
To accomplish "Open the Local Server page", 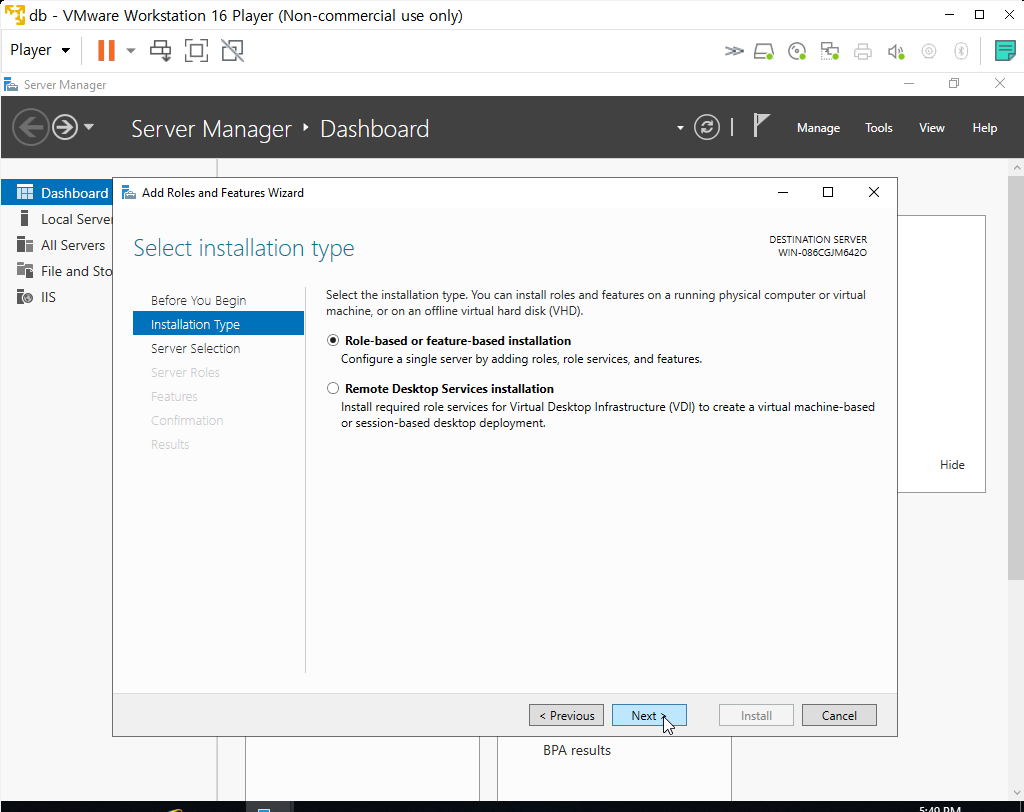I will [x=57, y=219].
